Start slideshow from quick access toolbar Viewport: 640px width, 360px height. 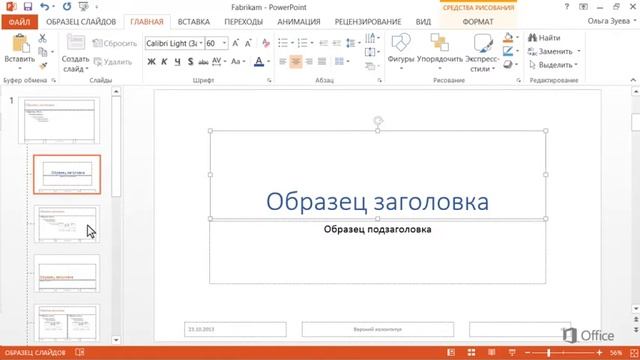tap(83, 7)
